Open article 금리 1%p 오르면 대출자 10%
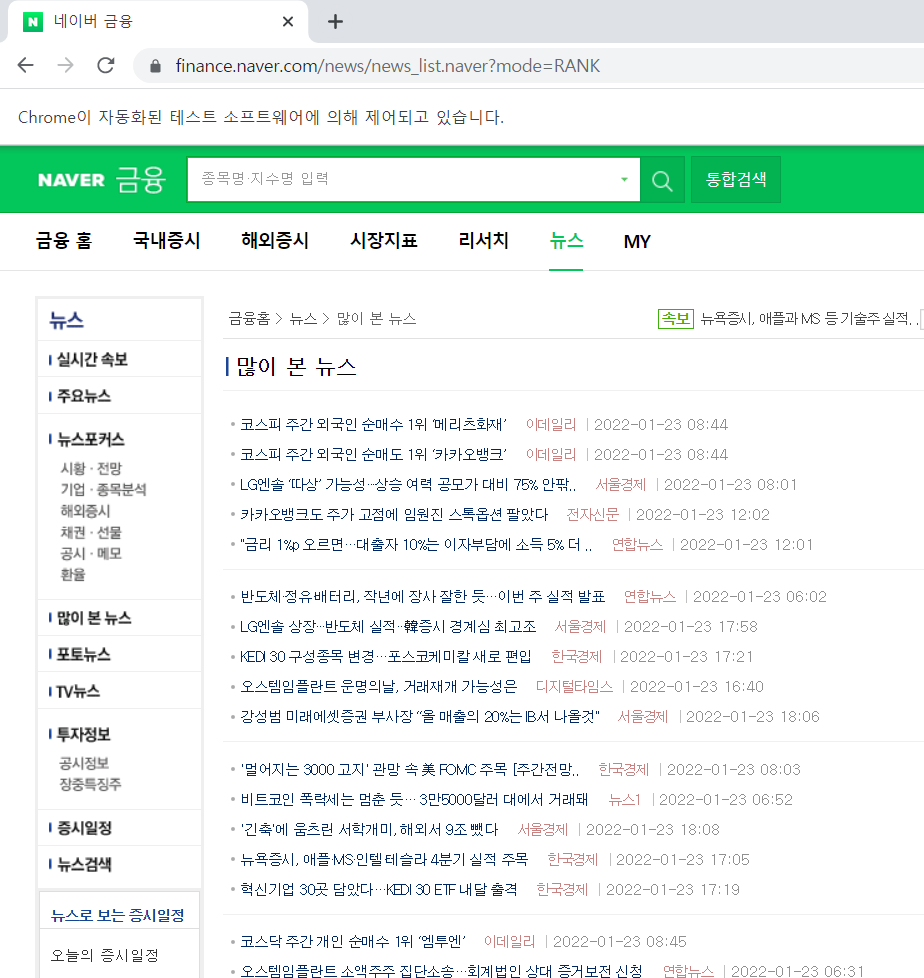 click(x=416, y=545)
